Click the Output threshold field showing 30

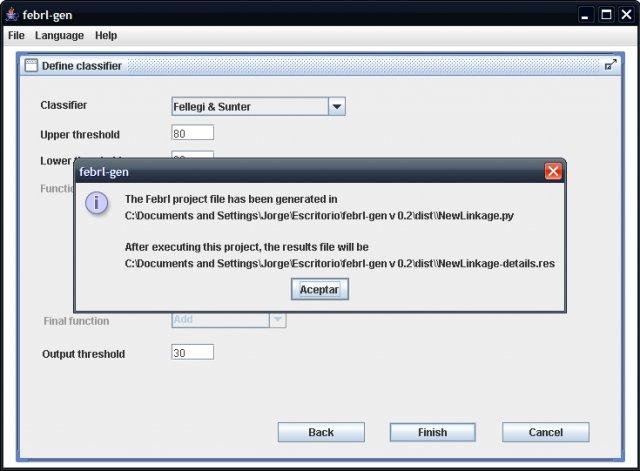point(192,352)
